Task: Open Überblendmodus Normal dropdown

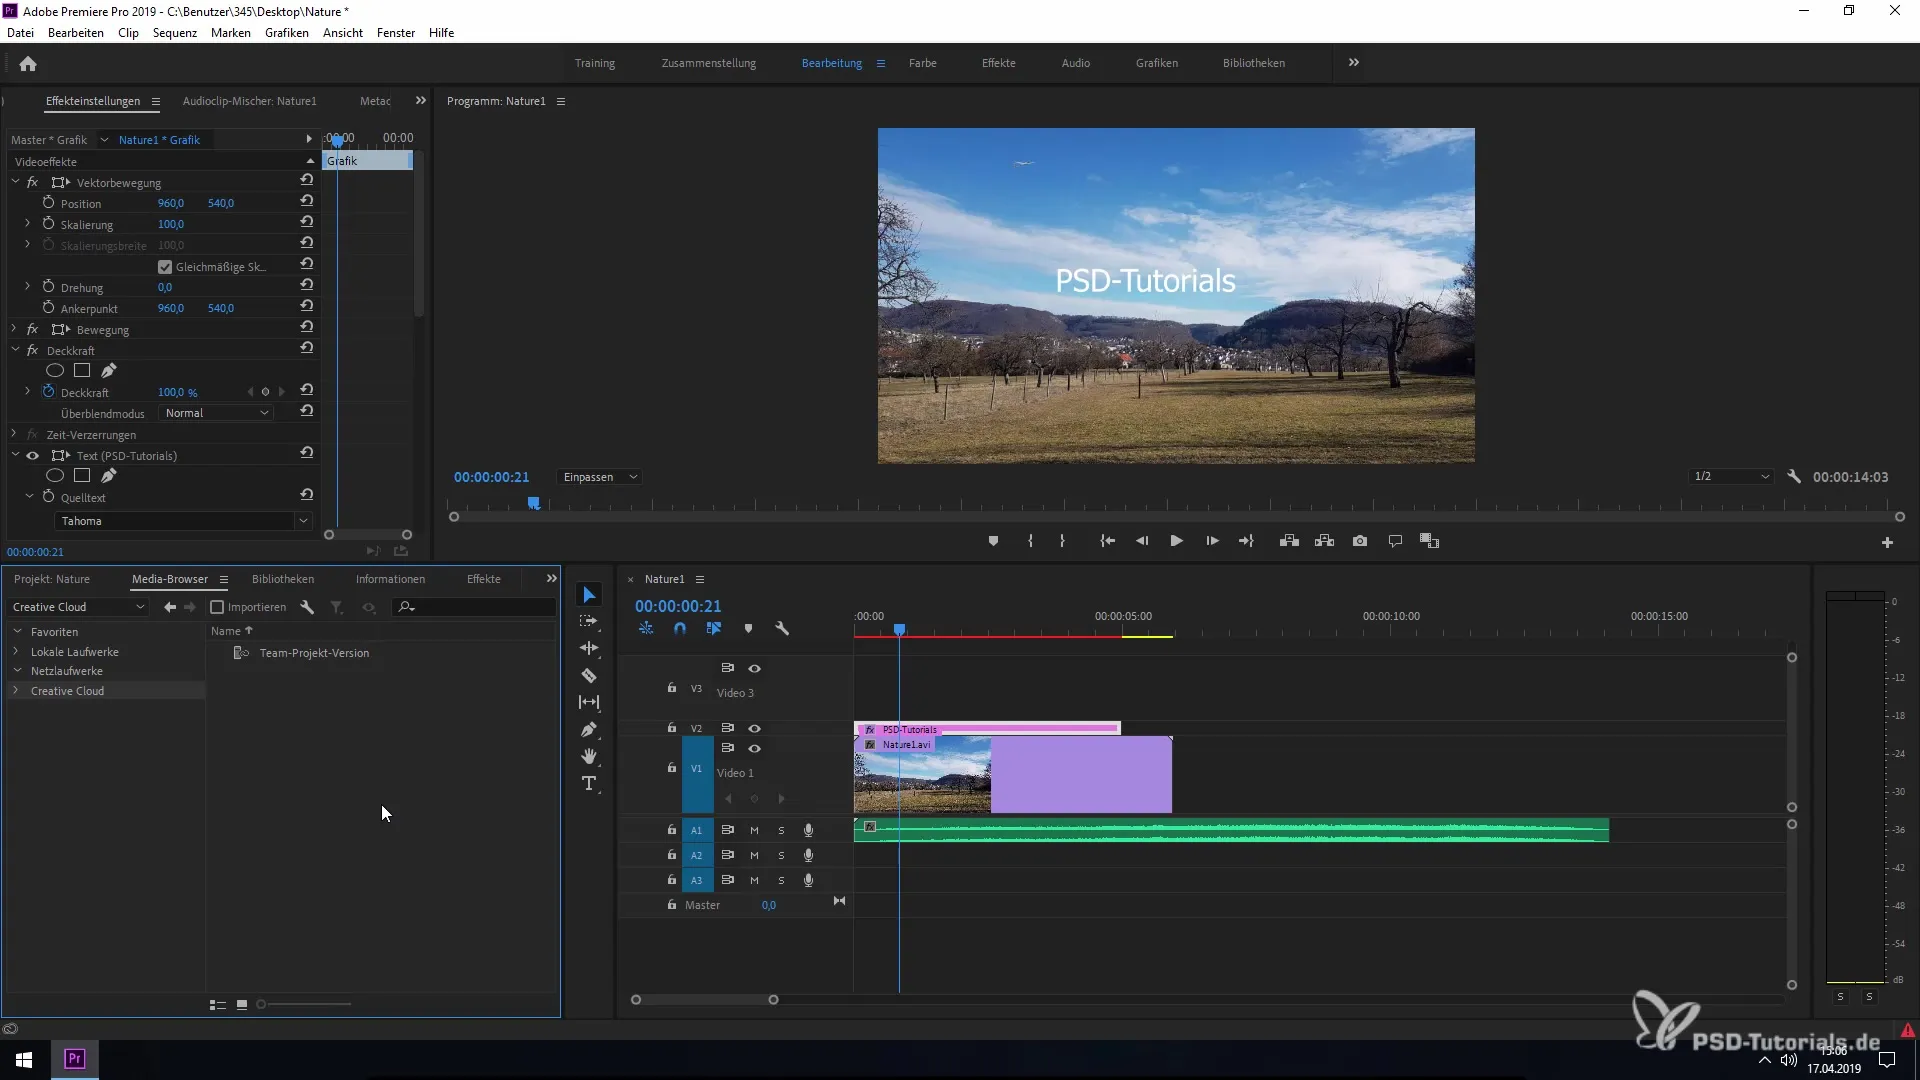Action: pos(216,413)
